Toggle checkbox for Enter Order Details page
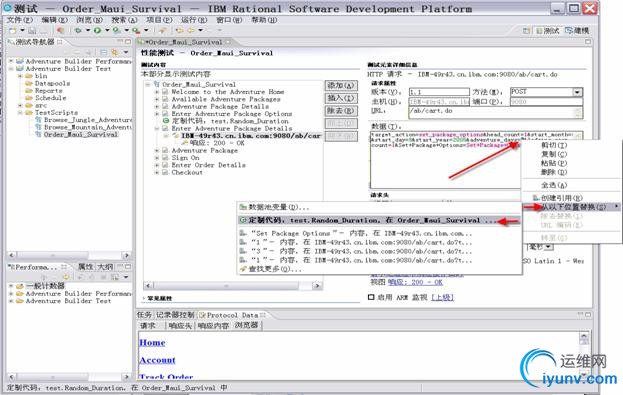Image resolution: width=623 pixels, height=395 pixels. coord(165,165)
